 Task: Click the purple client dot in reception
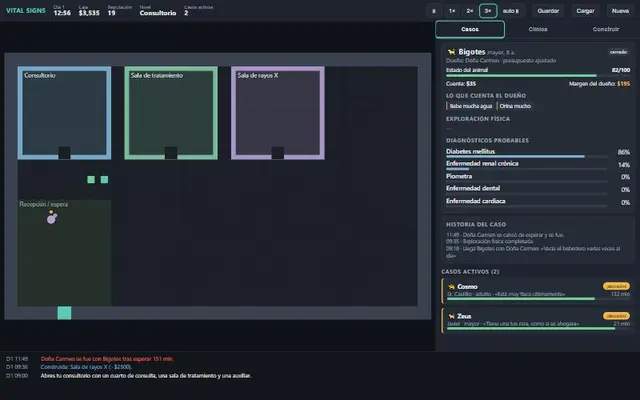[x=51, y=220]
